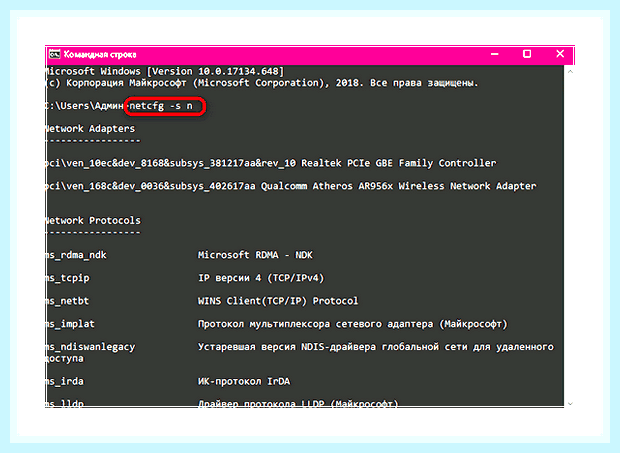620x453 pixels.
Task: Click the 'Network Protocols' heading
Action: 93,221
